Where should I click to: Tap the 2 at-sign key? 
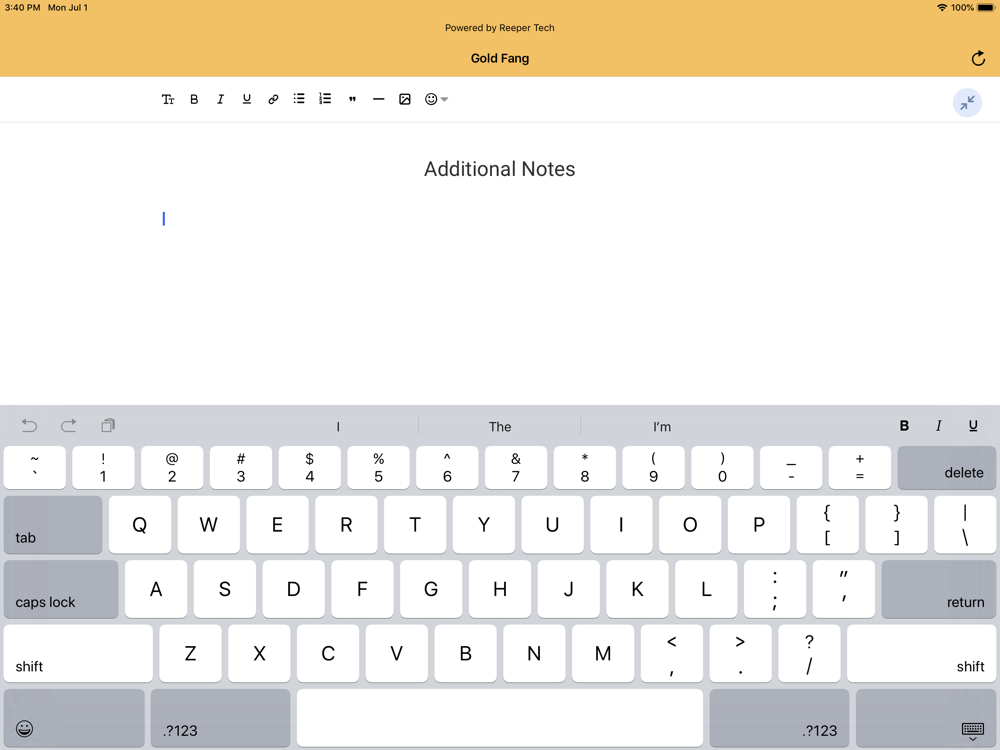pyautogui.click(x=172, y=467)
